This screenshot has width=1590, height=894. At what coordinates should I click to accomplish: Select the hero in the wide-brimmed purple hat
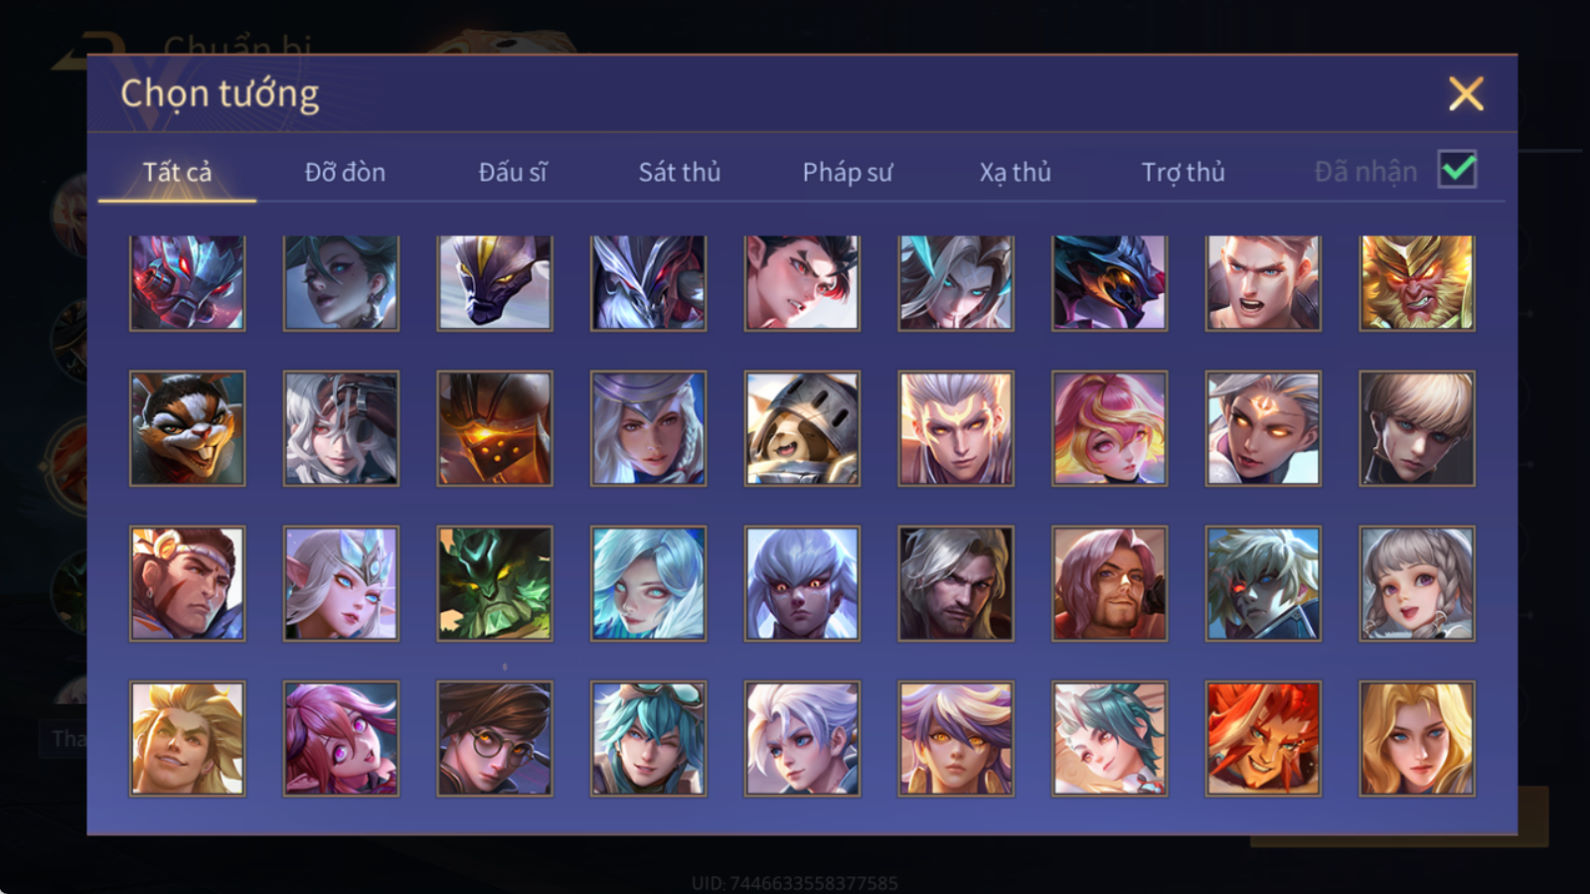648,429
